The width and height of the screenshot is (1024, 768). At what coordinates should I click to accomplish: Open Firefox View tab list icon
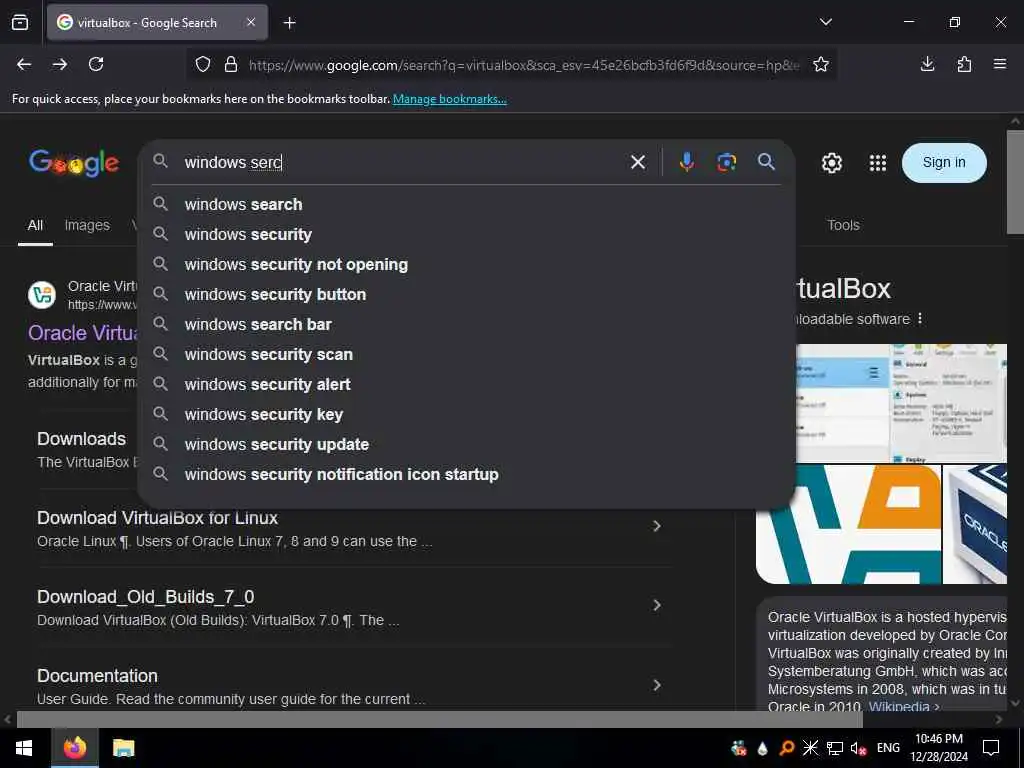(x=20, y=22)
